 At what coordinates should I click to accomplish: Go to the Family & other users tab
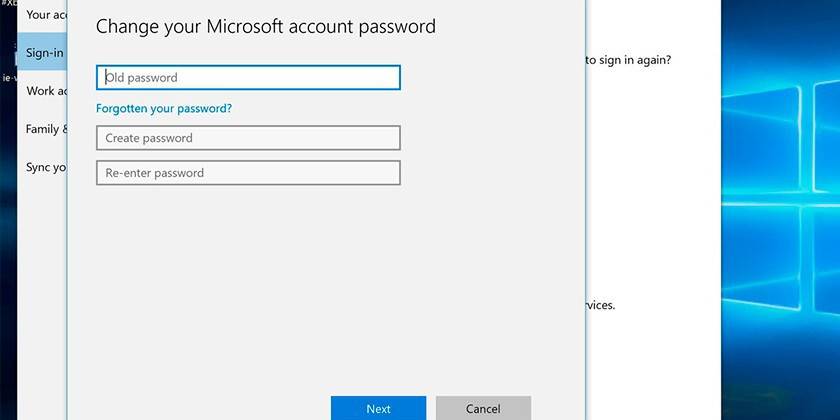point(46,129)
